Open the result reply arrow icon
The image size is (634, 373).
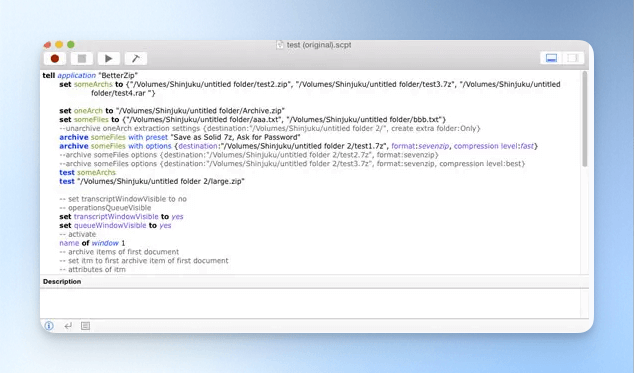click(68, 326)
